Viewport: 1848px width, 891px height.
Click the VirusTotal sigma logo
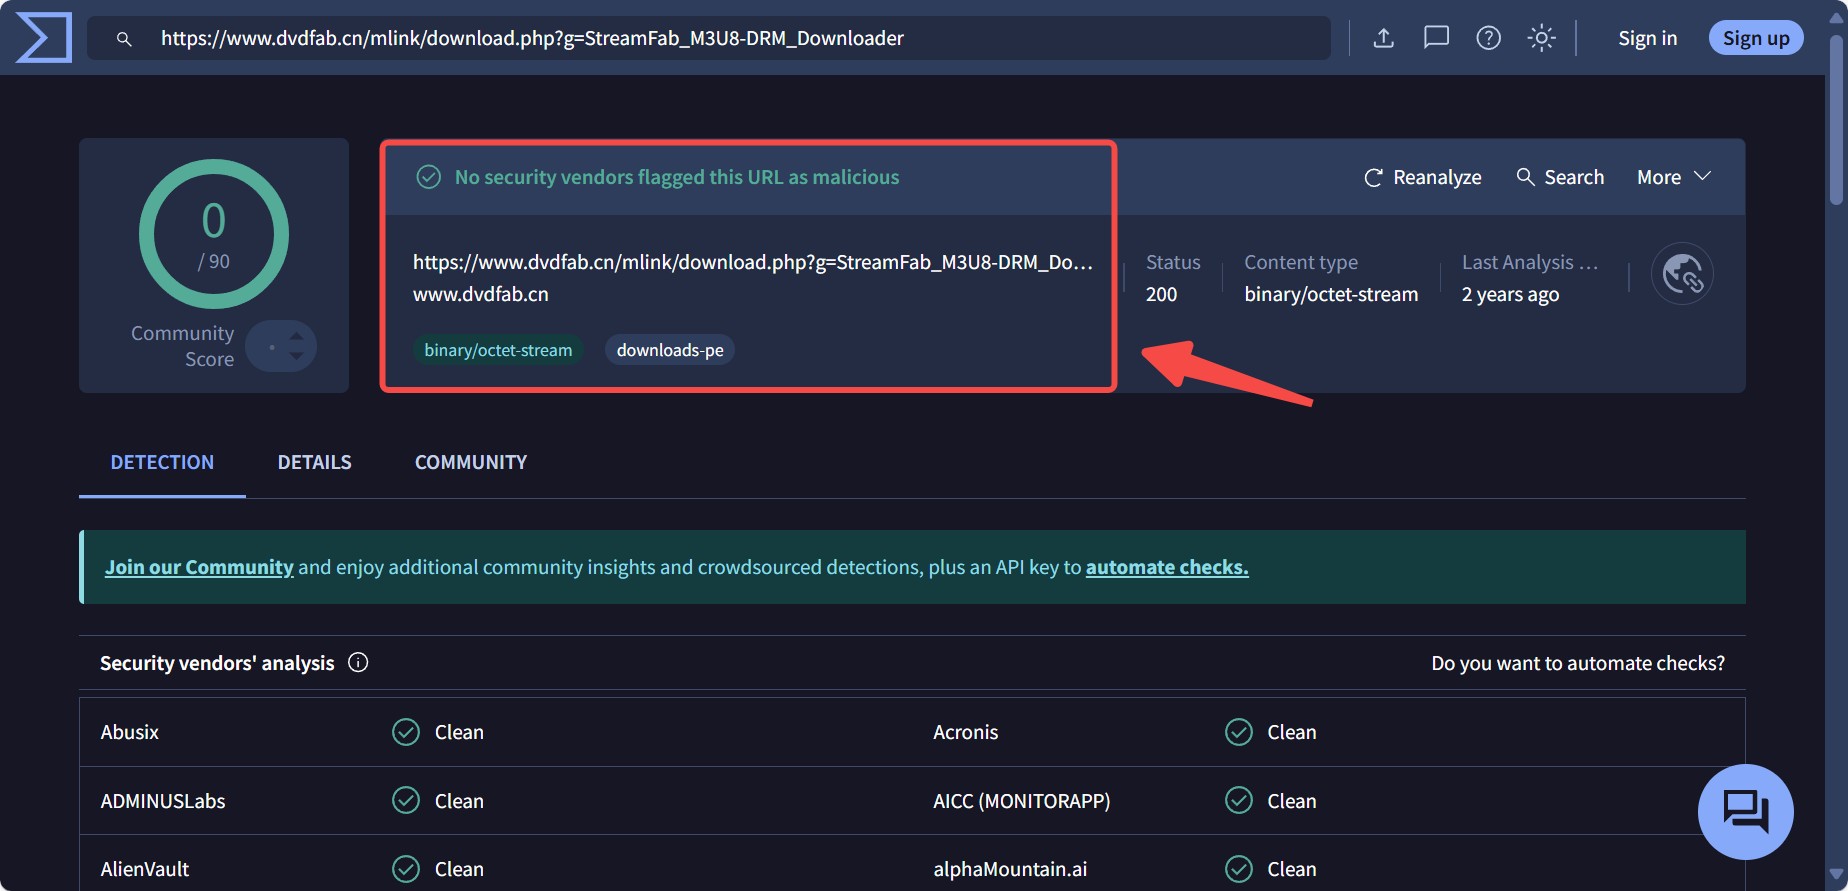click(x=44, y=38)
